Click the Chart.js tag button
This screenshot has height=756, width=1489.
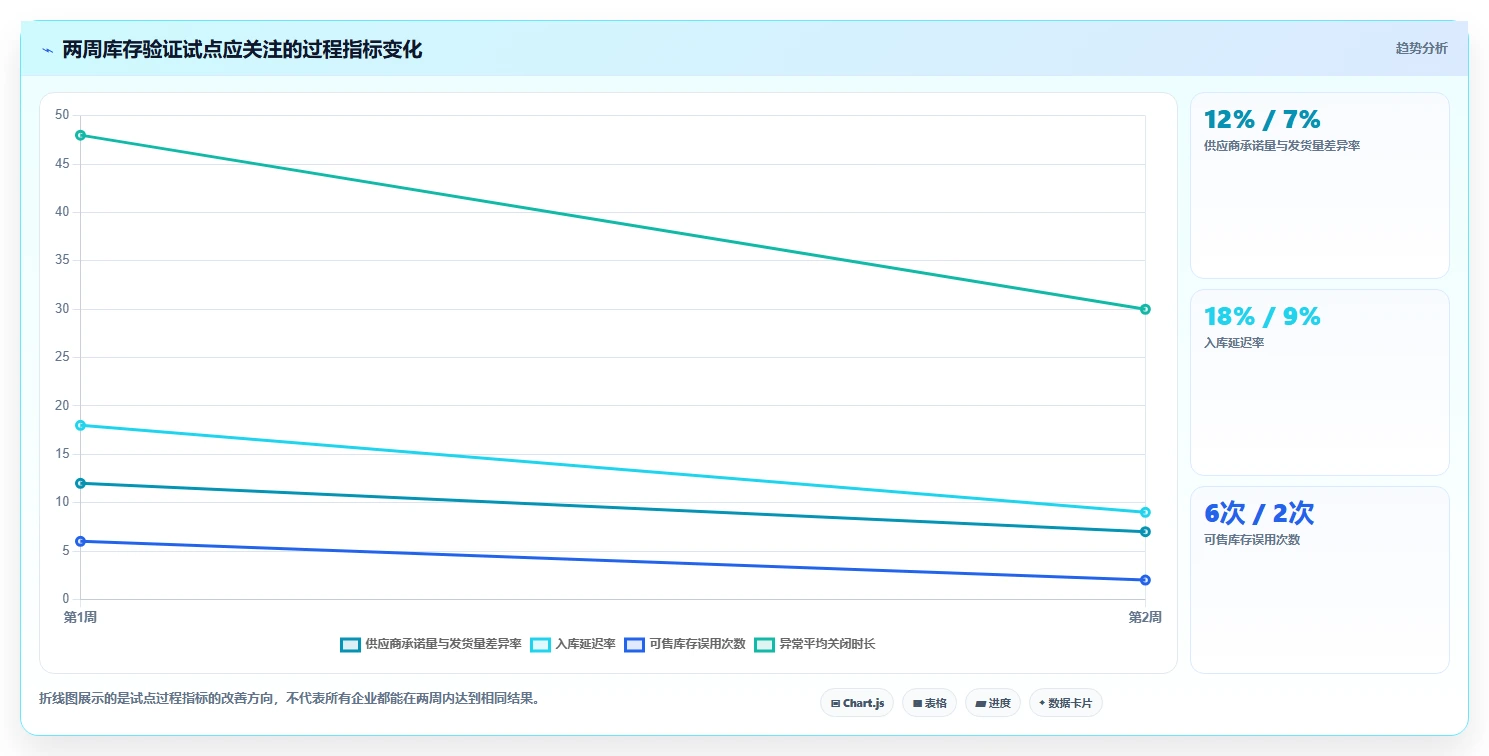[857, 703]
